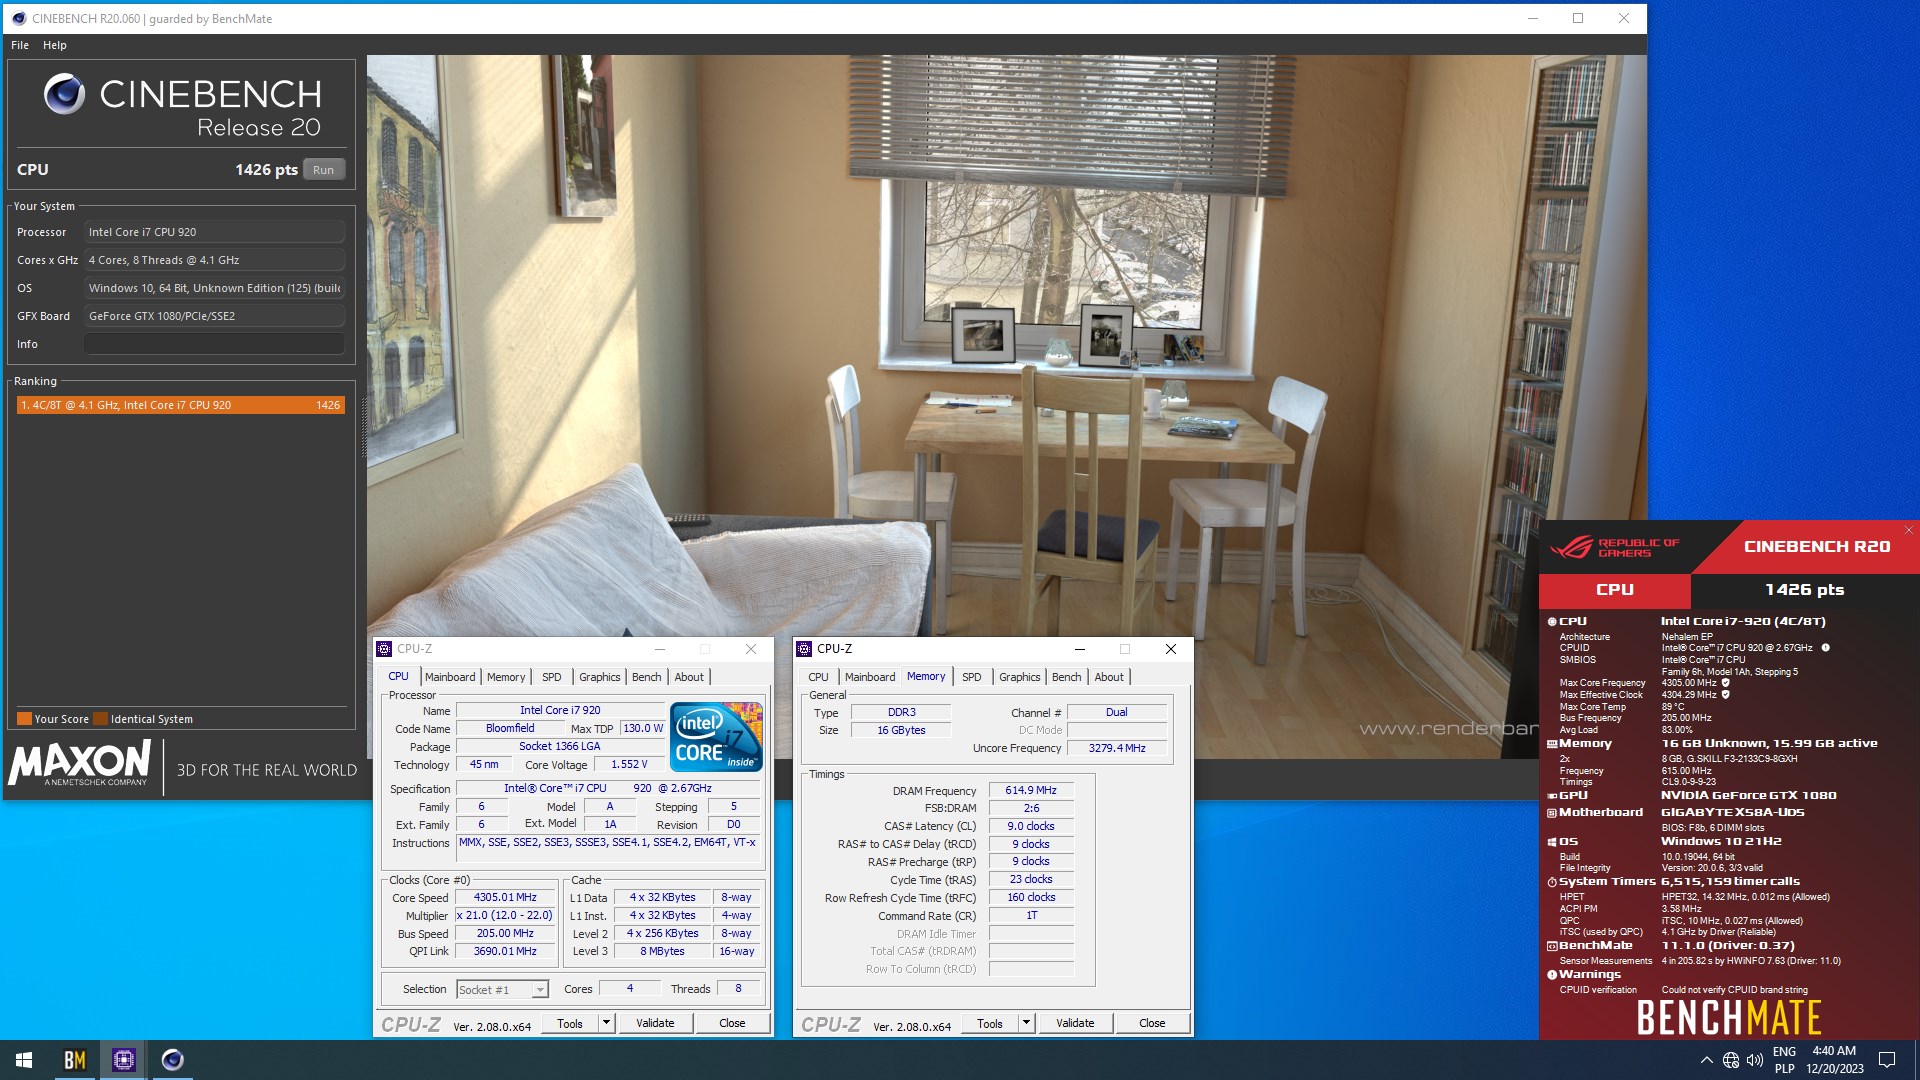Expand Tools dropdown arrow in CPU-Z Memory window
Image resolution: width=1920 pixels, height=1080 pixels.
(x=1025, y=1023)
